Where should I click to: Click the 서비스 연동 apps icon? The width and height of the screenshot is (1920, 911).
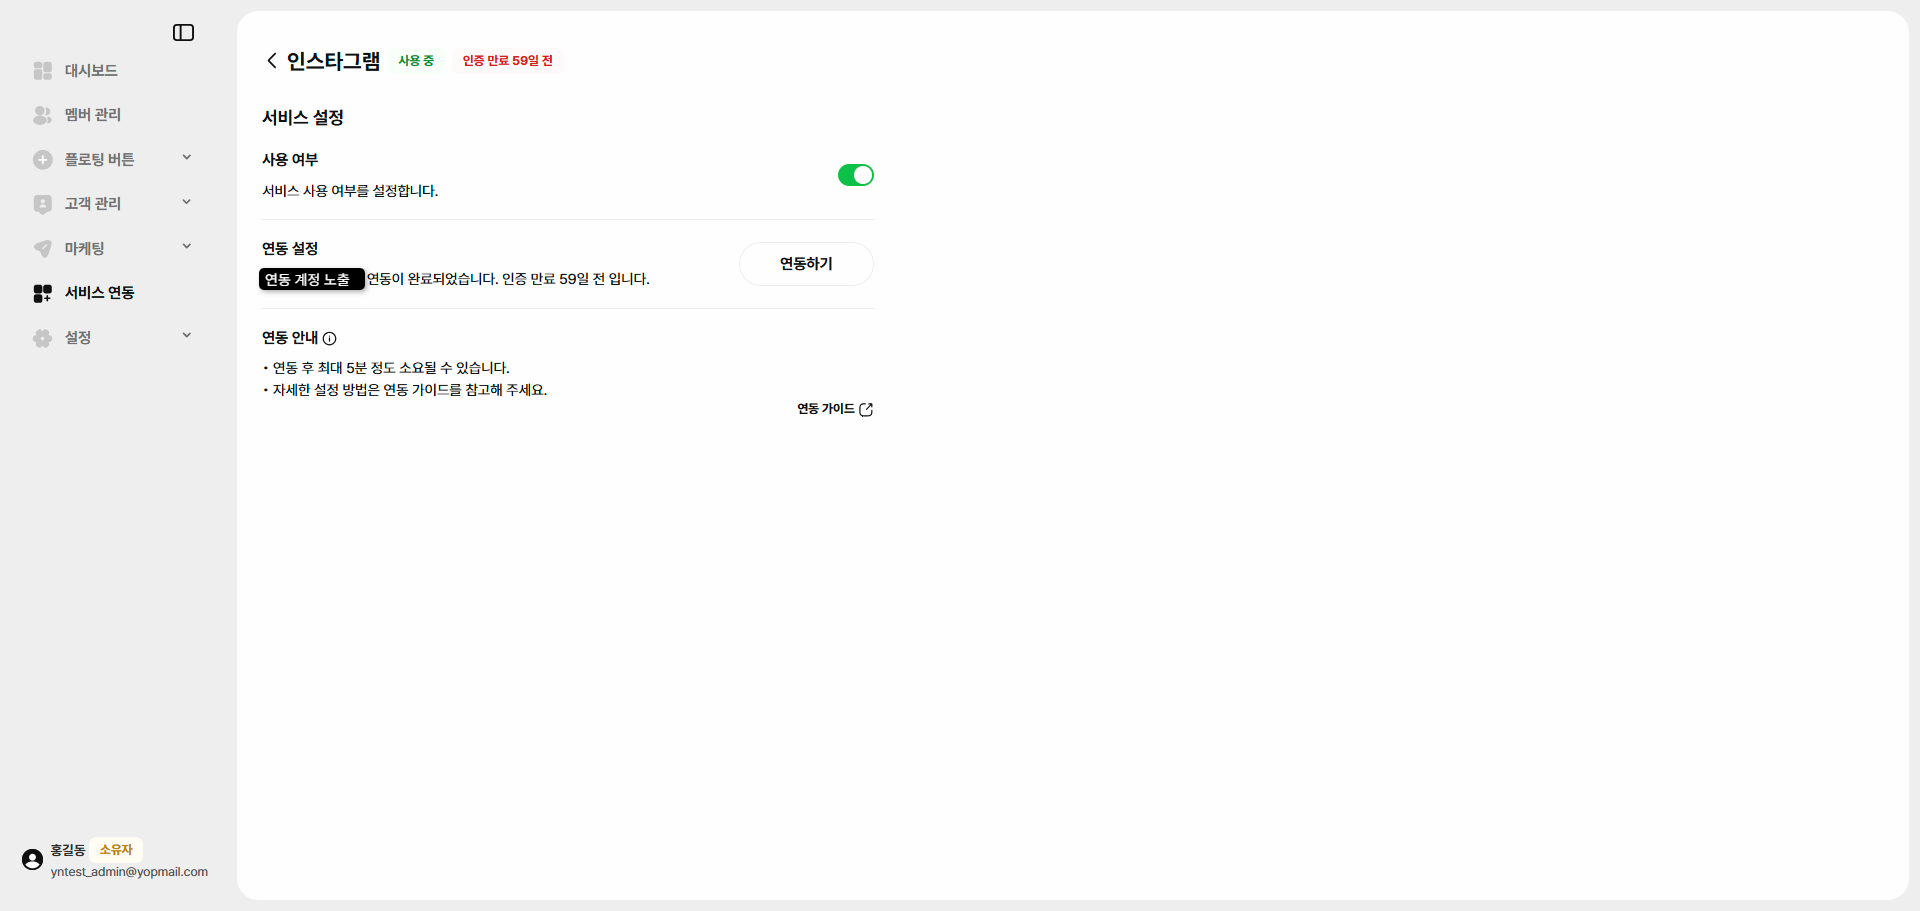click(x=42, y=293)
